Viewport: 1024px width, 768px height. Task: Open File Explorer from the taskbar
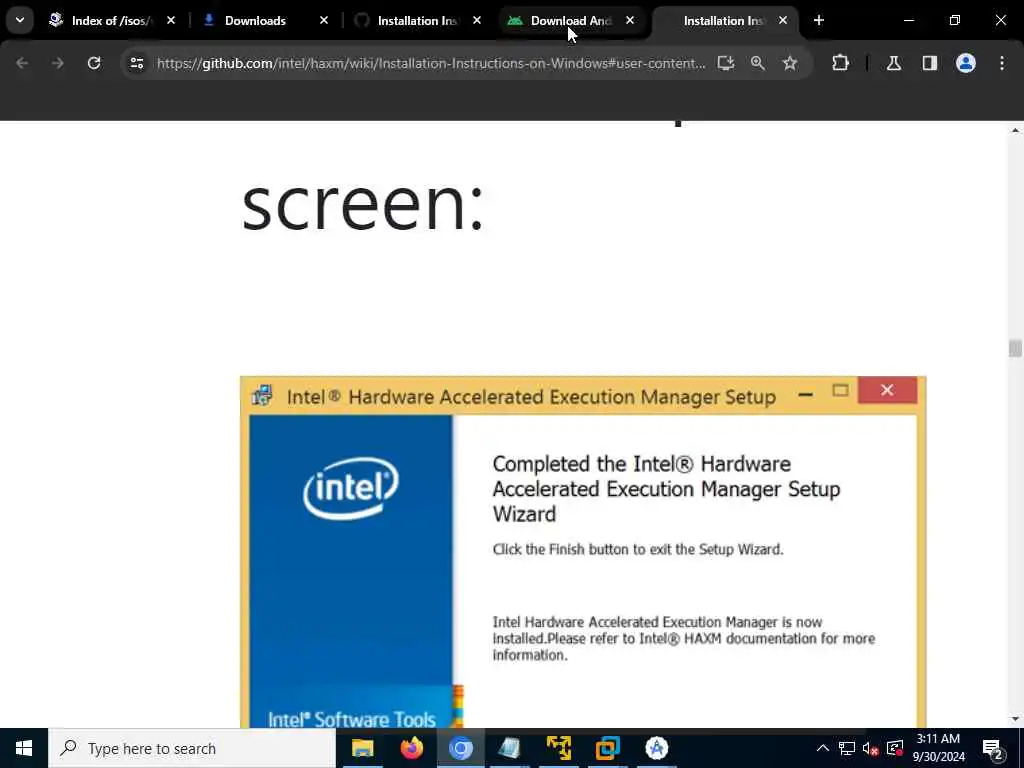coord(362,748)
